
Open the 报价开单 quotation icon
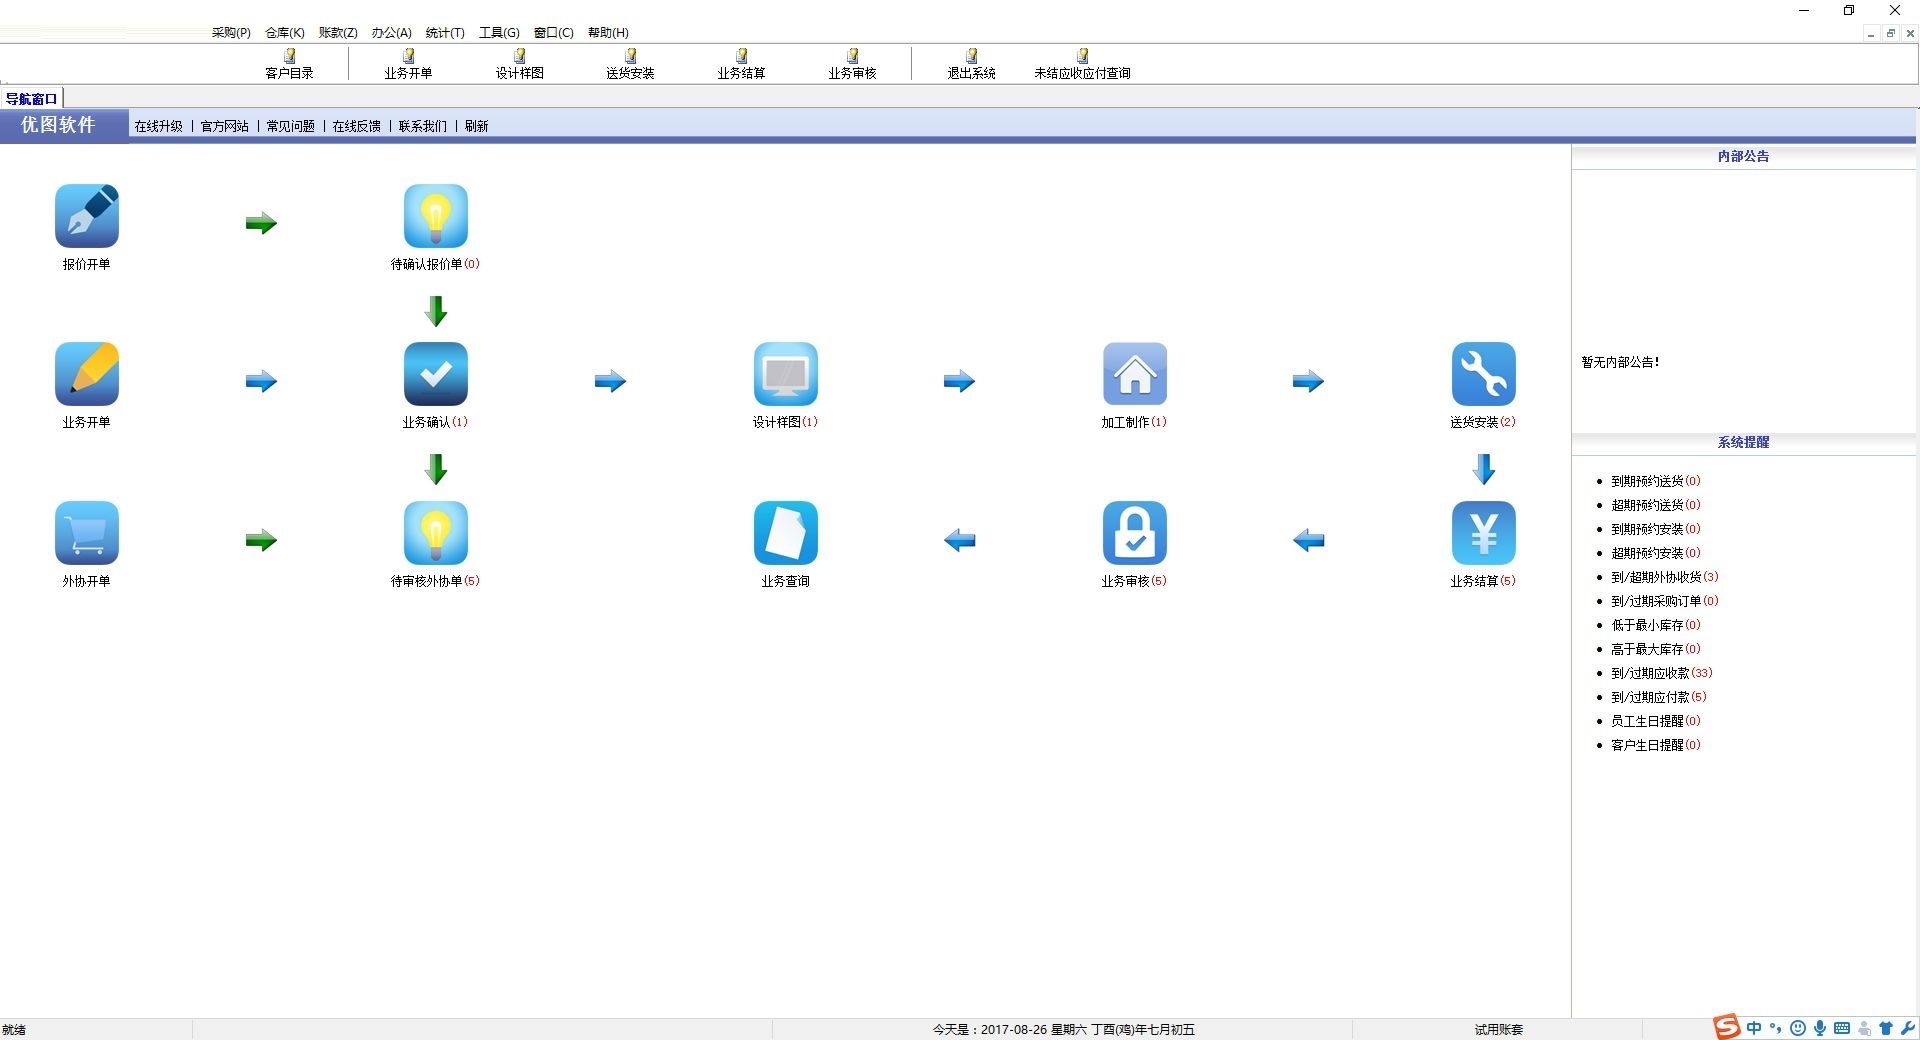point(87,216)
